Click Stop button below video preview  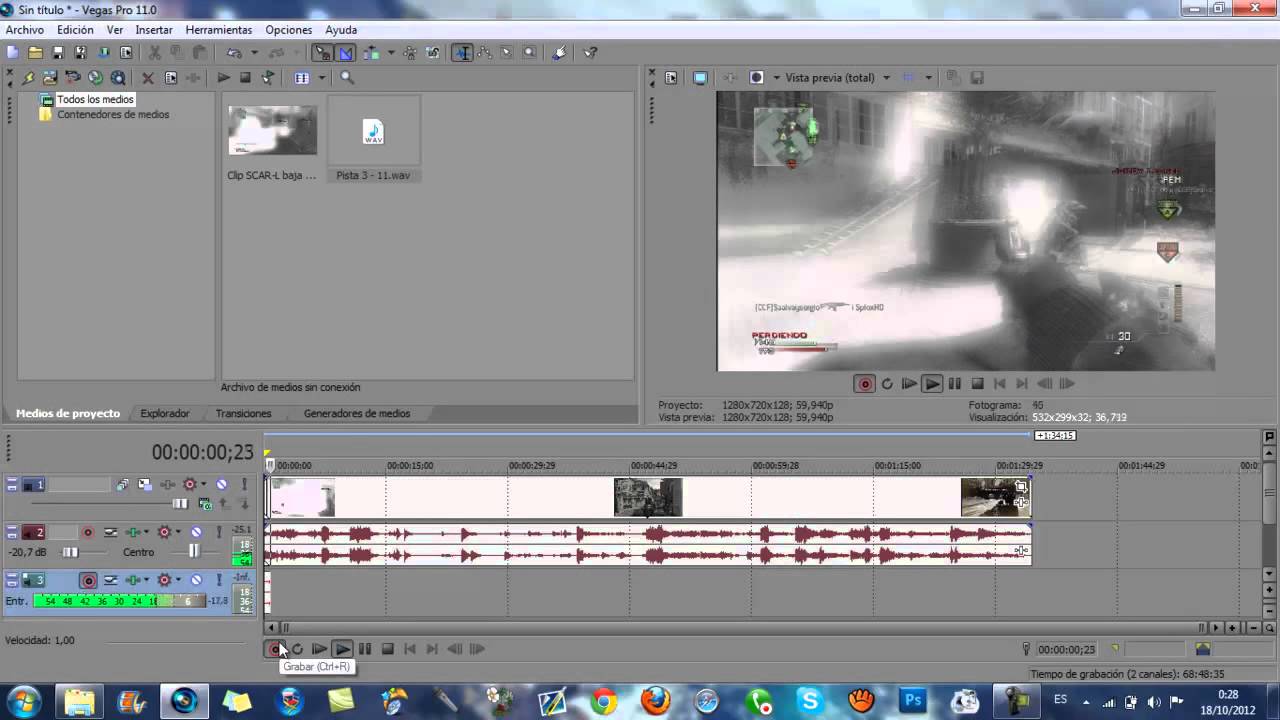978,383
